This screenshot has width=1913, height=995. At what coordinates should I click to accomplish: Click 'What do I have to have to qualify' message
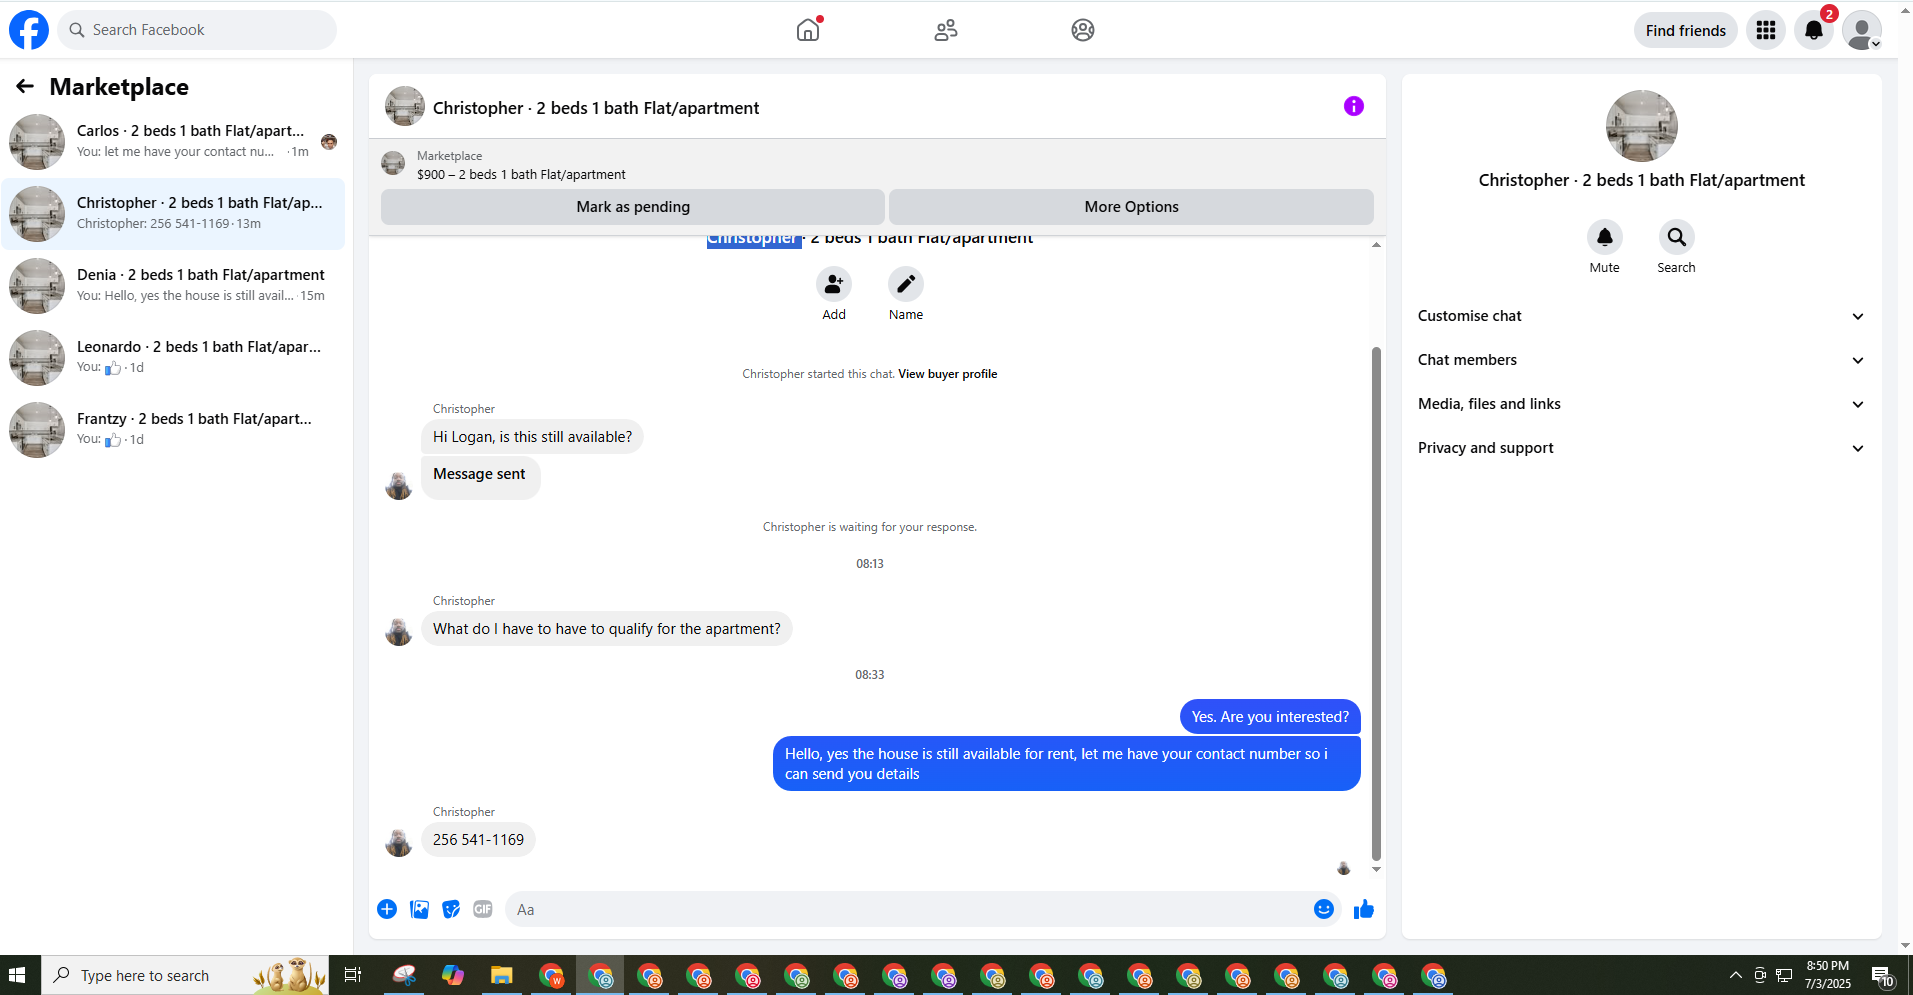point(606,629)
